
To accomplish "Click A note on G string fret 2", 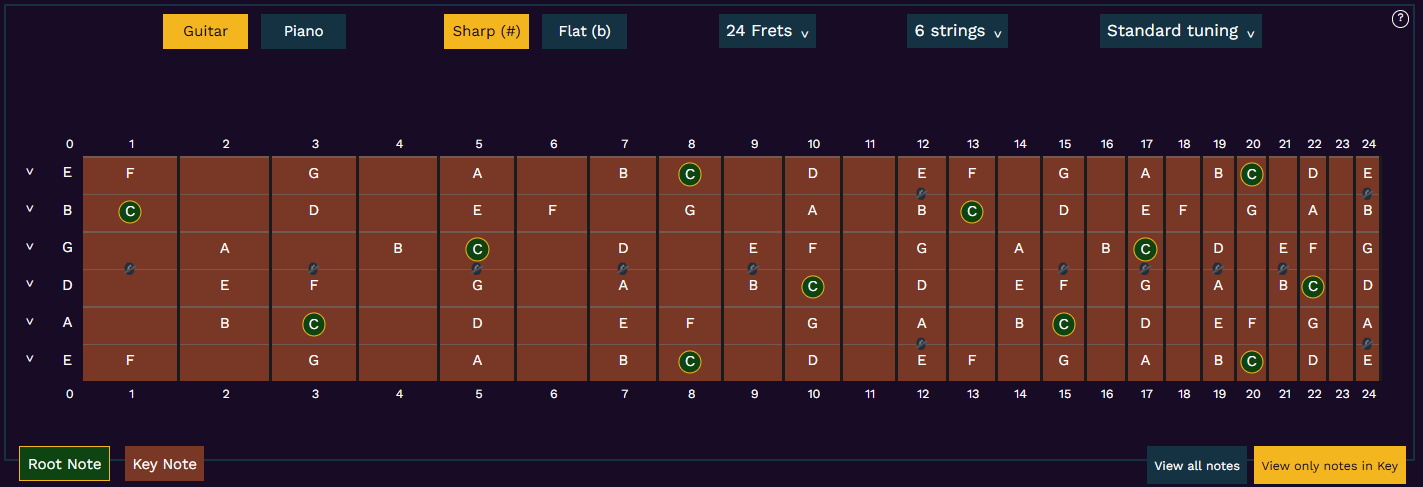I will pos(225,248).
